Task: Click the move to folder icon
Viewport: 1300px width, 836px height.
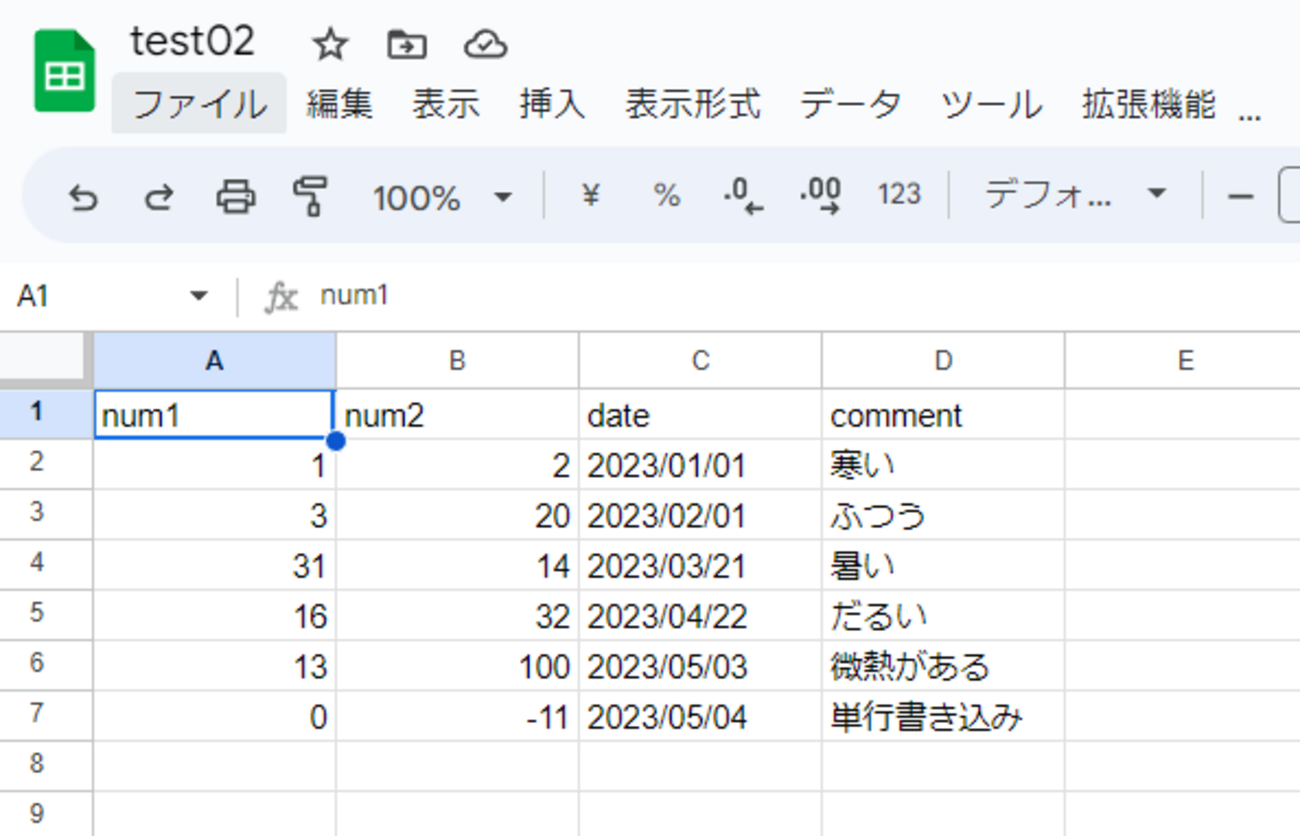Action: pyautogui.click(x=407, y=45)
